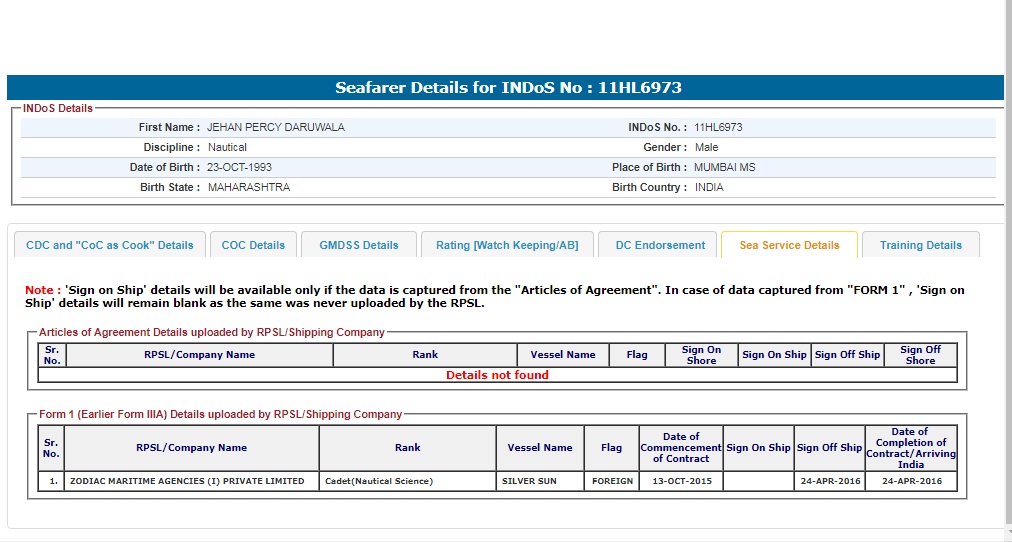Viewport: 1012px width, 542px height.
Task: Click the Seafarer Details title banner
Action: click(508, 88)
